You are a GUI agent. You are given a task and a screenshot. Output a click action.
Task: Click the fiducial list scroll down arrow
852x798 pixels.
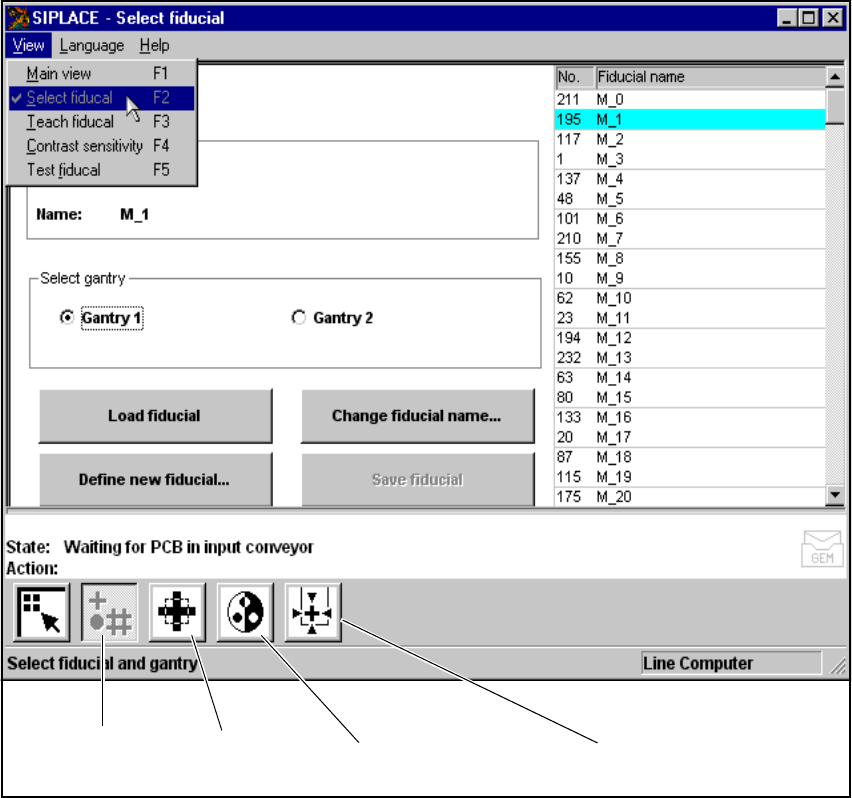pyautogui.click(x=835, y=495)
